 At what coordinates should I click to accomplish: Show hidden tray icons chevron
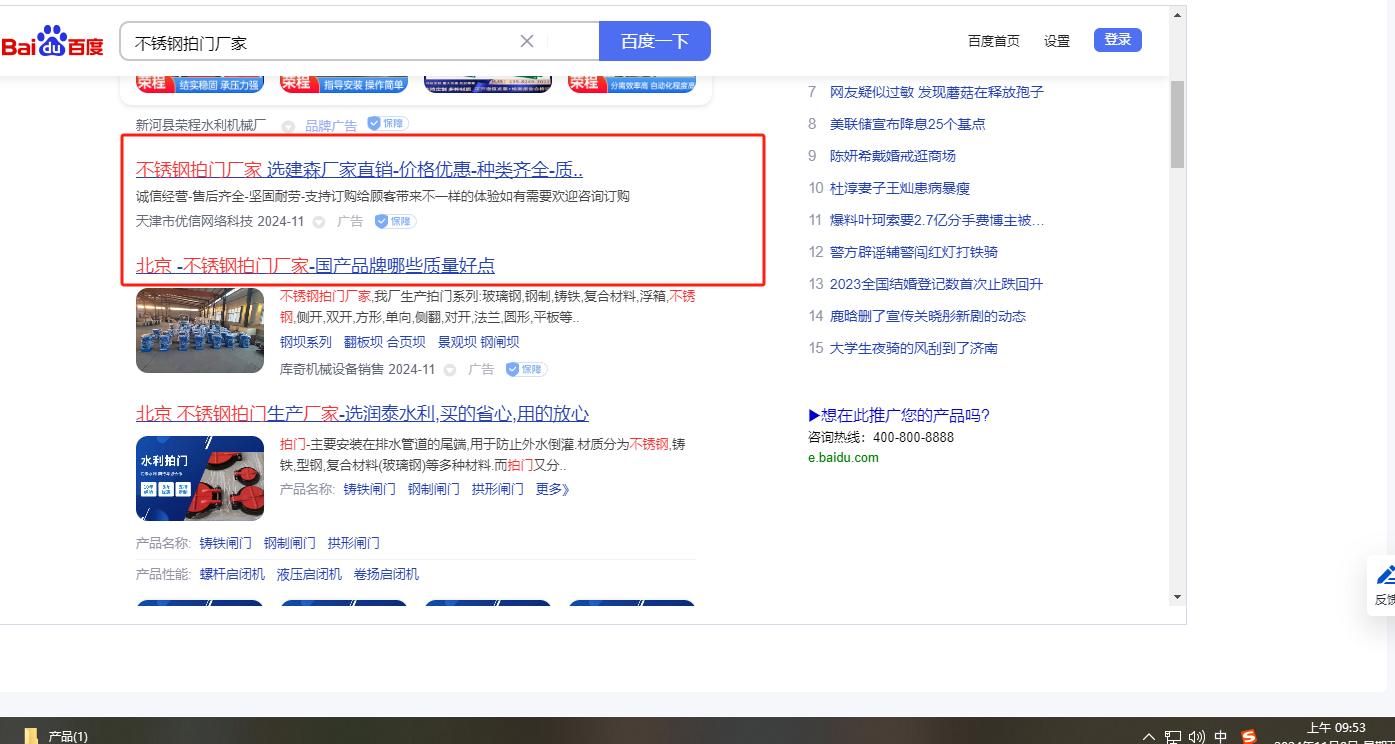pos(1149,737)
